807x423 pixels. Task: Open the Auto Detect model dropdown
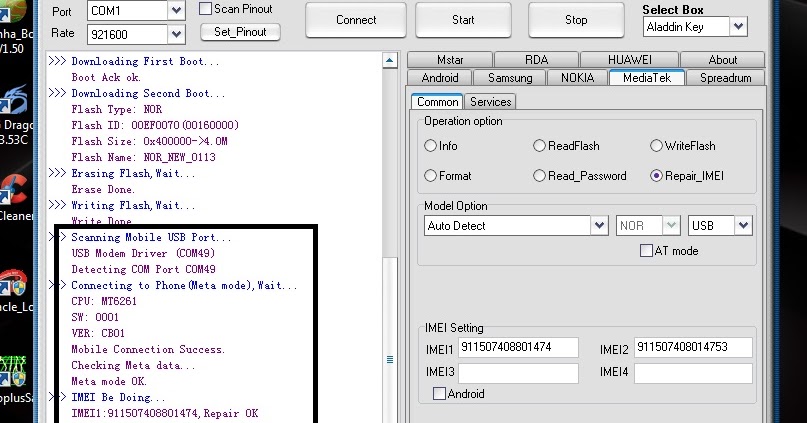[599, 225]
